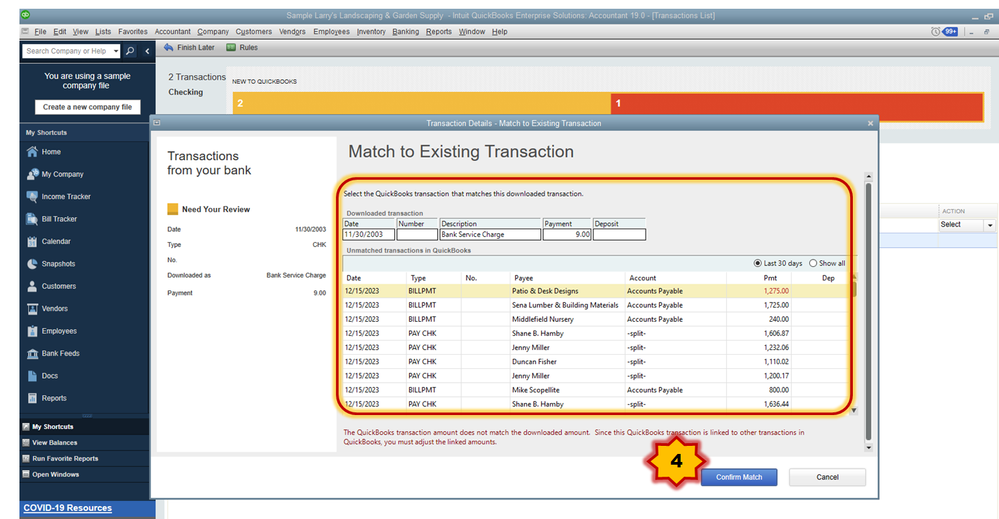Click the downloaded transaction Deposit field

click(619, 234)
